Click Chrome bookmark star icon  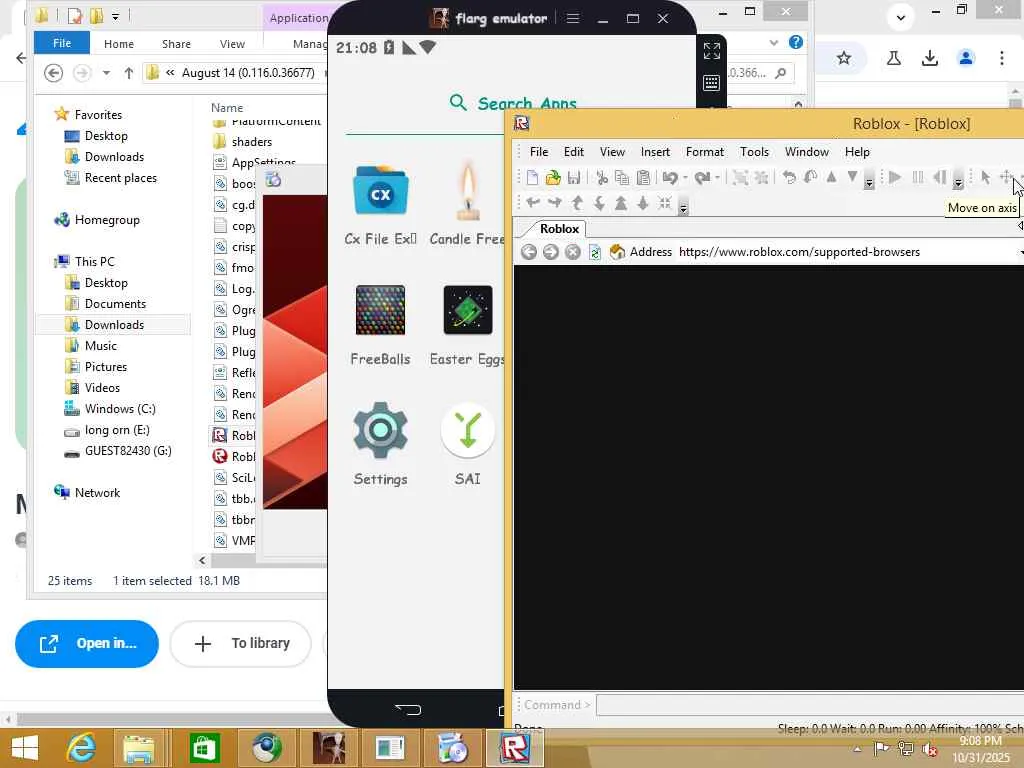[x=844, y=58]
